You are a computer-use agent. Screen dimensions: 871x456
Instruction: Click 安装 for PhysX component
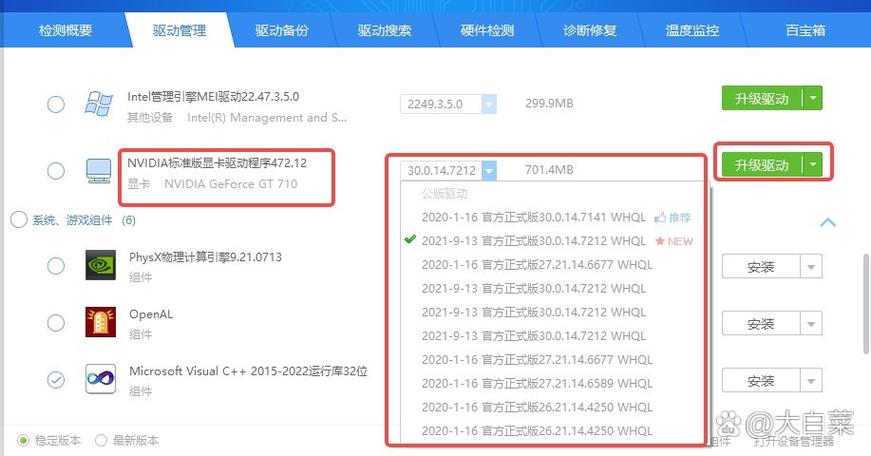pos(761,267)
